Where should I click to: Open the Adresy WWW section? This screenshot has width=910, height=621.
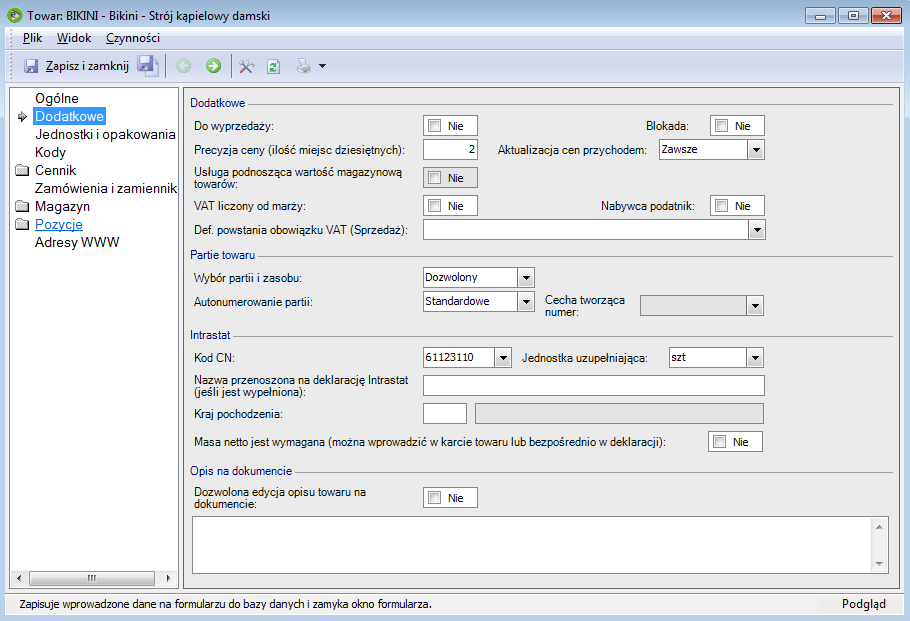pos(77,242)
